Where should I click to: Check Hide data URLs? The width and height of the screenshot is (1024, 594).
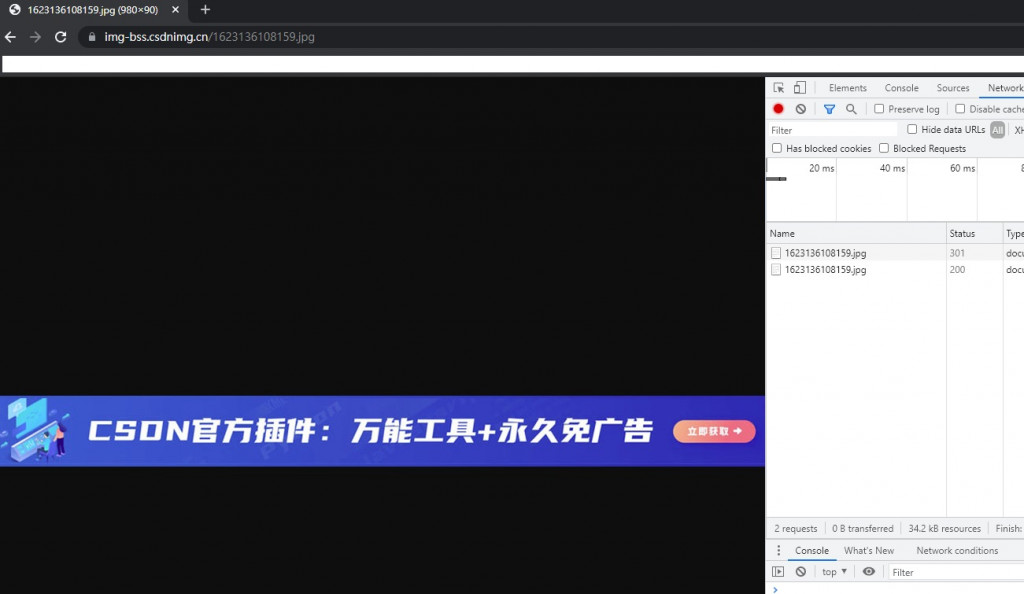click(x=912, y=129)
